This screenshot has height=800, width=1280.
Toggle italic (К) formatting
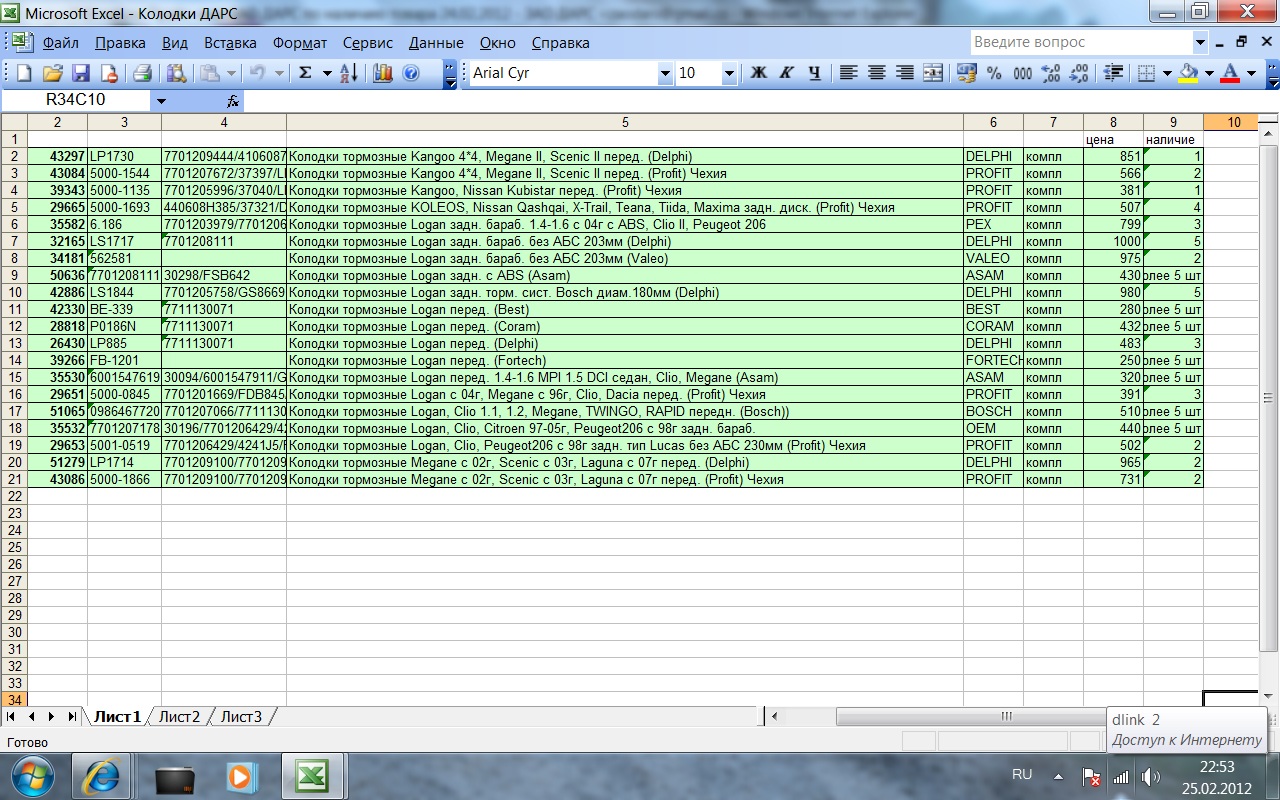786,73
